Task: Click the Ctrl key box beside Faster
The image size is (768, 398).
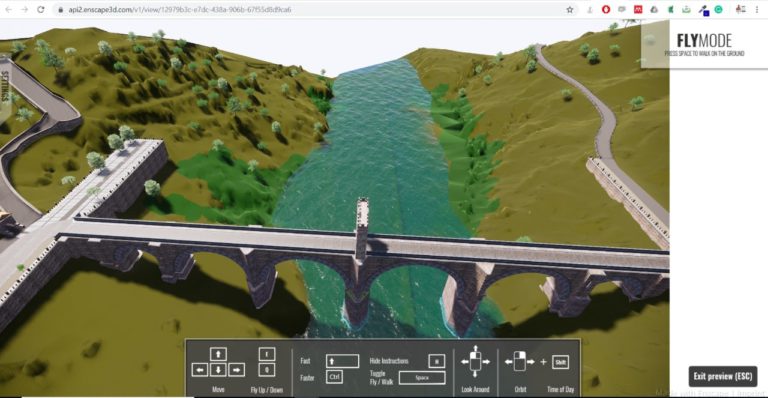Action: tap(335, 377)
